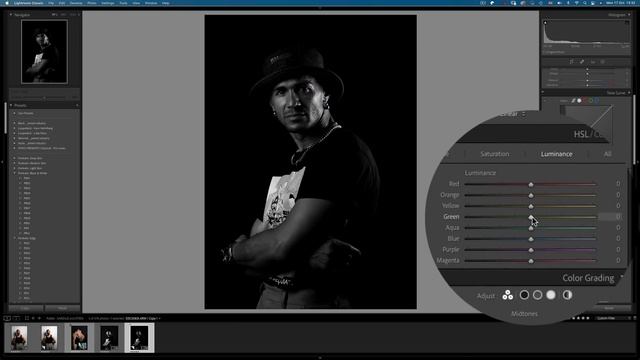The height and width of the screenshot is (360, 640).
Task: Click Navigator preview thumbnail
Action: pos(44,51)
